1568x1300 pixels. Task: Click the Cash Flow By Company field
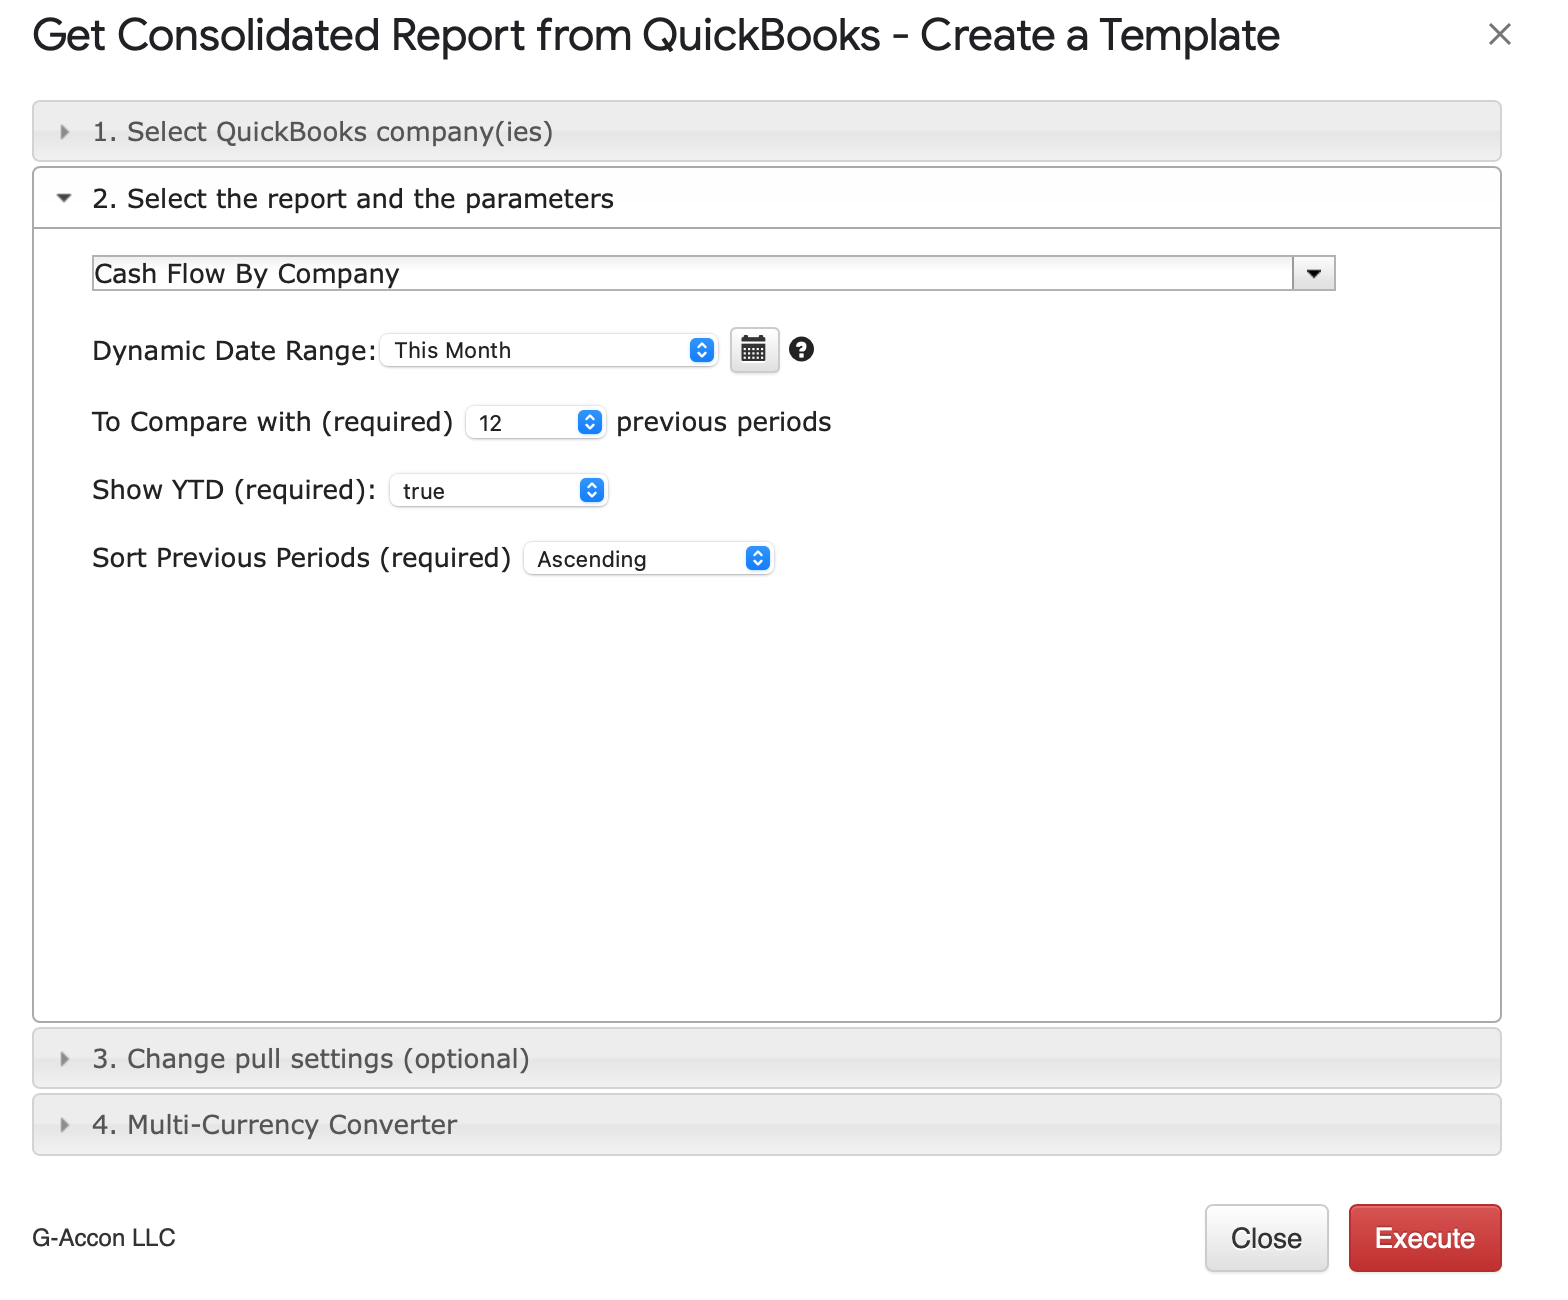(x=692, y=273)
